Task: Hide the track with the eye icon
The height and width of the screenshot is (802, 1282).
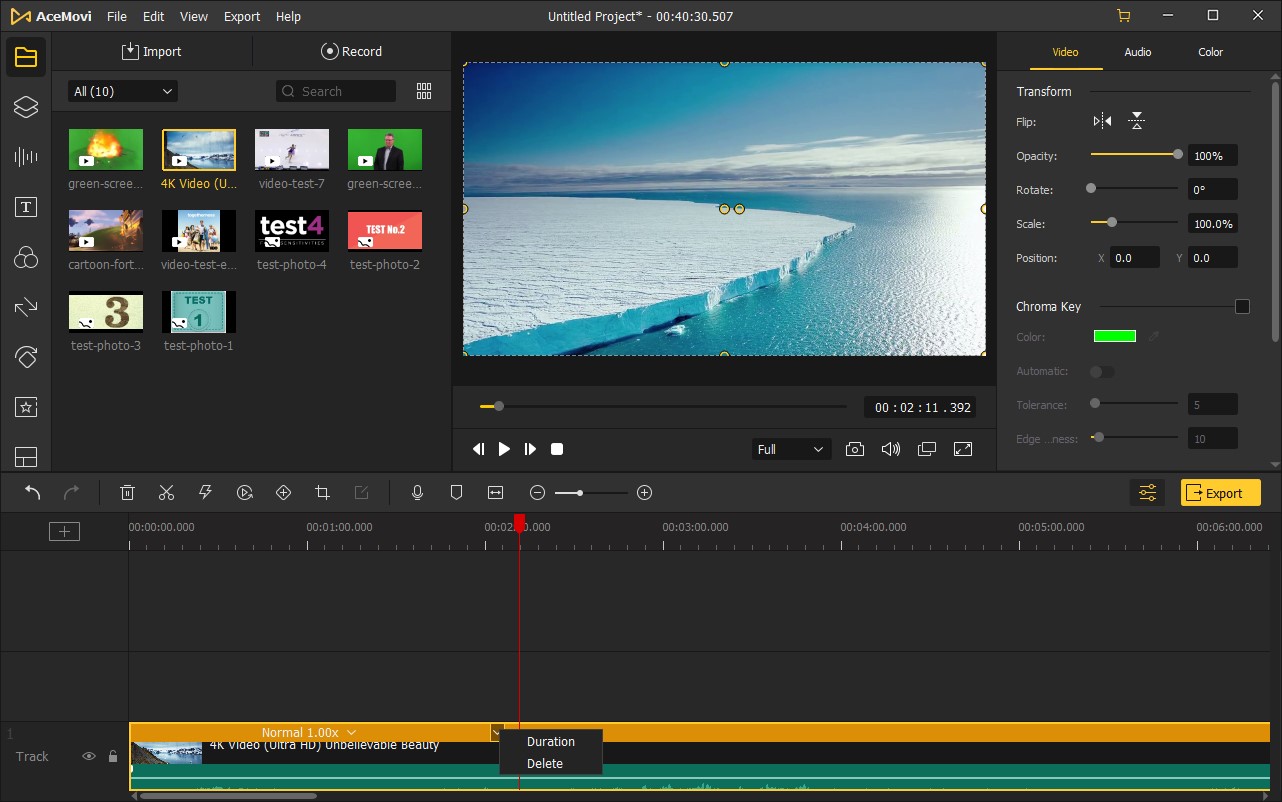Action: tap(89, 757)
